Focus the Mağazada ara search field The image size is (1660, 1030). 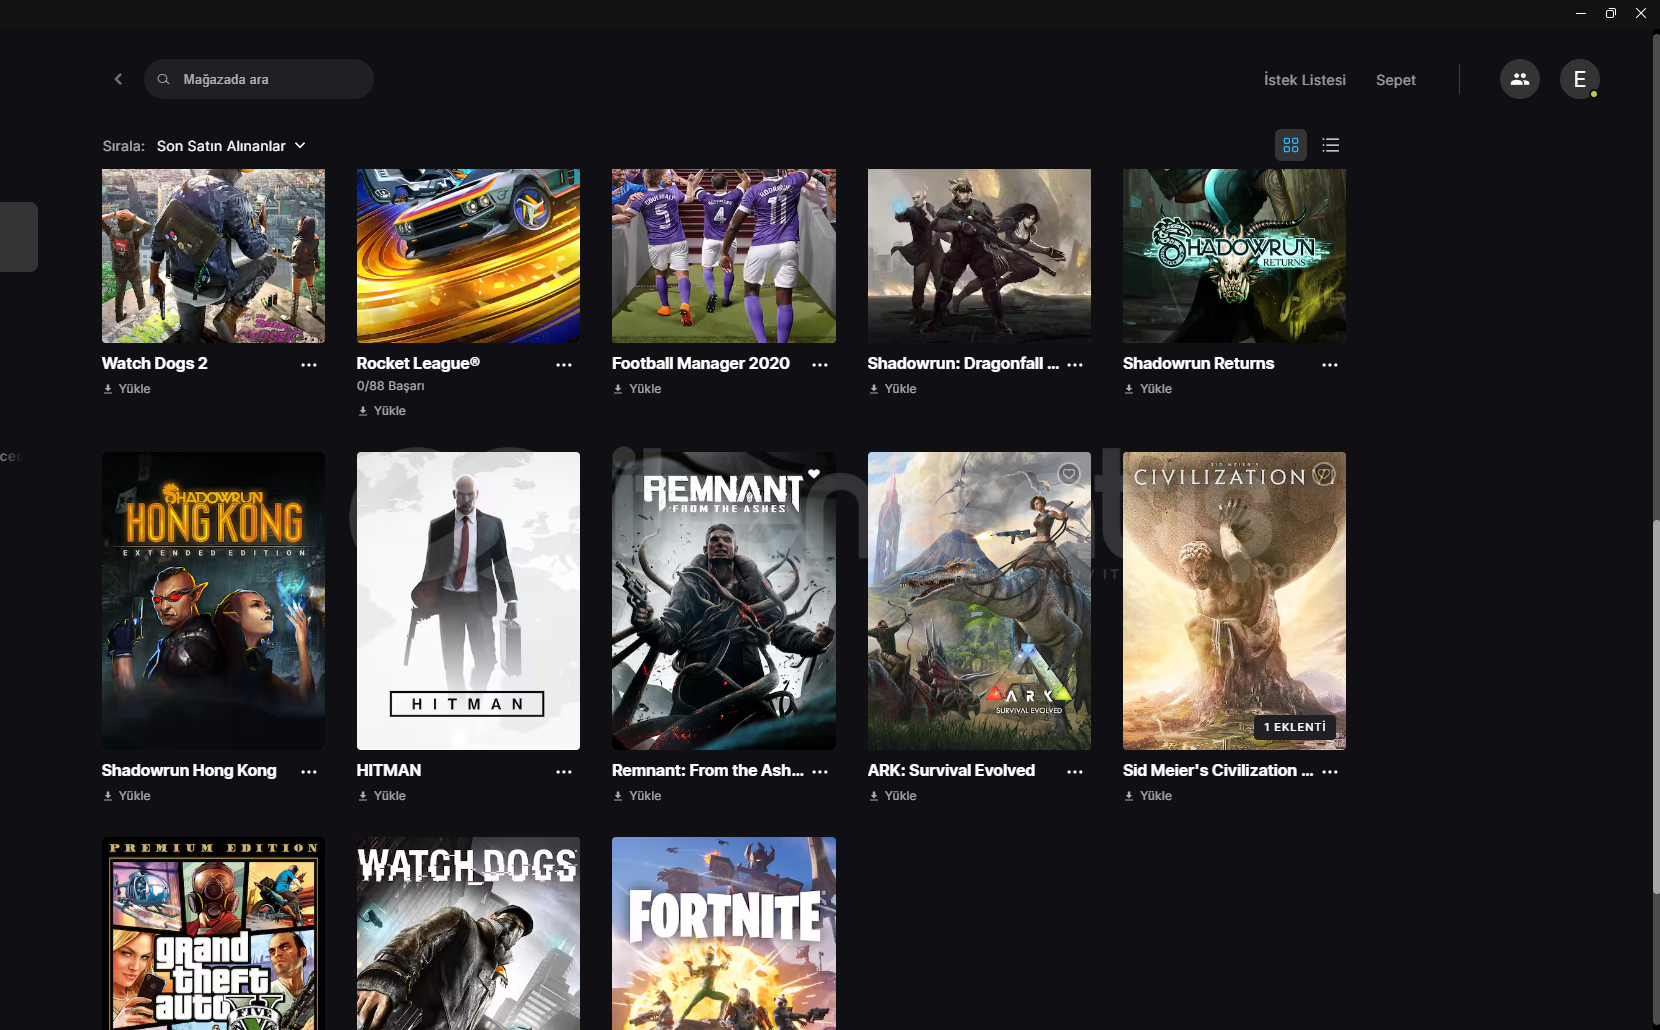point(259,79)
